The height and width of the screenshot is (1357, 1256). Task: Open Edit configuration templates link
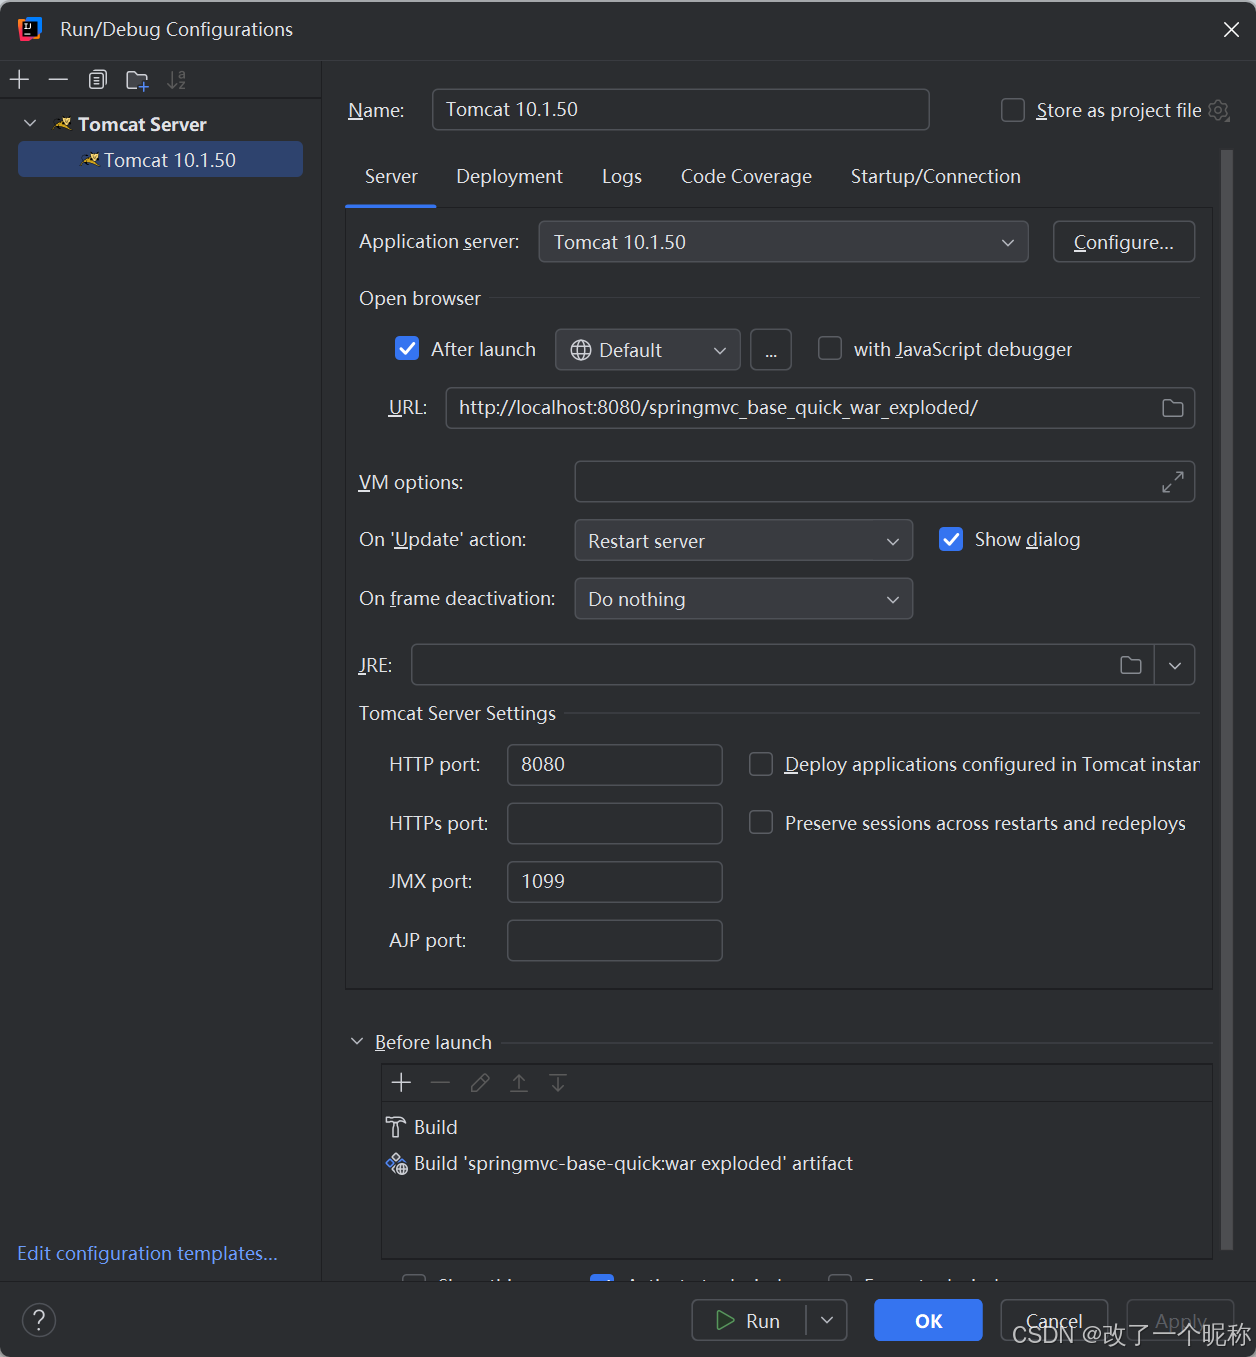coord(147,1253)
